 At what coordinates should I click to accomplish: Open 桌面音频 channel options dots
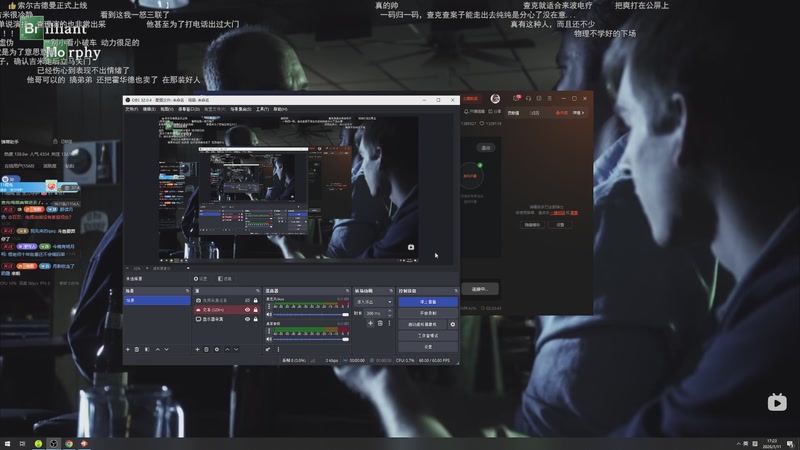269,331
